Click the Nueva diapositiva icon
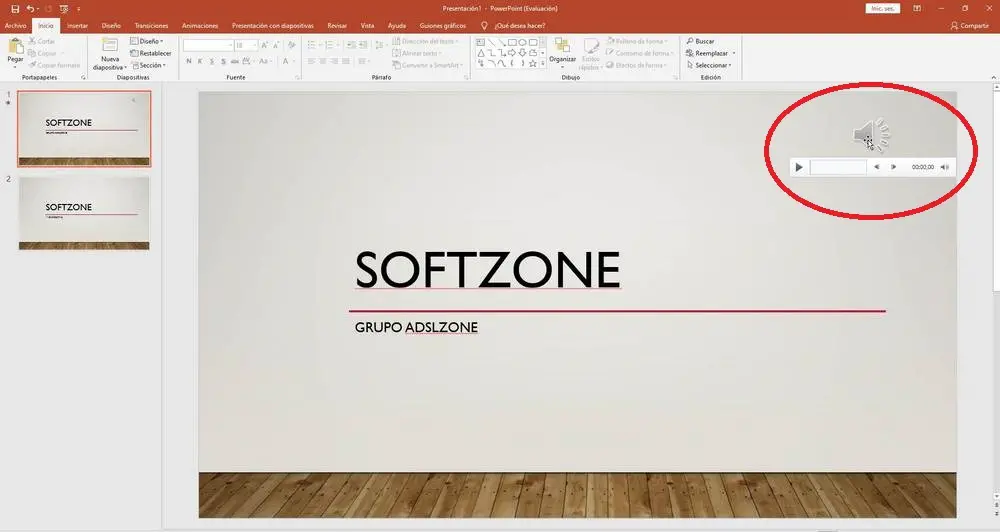The height and width of the screenshot is (532, 1000). pos(110,45)
